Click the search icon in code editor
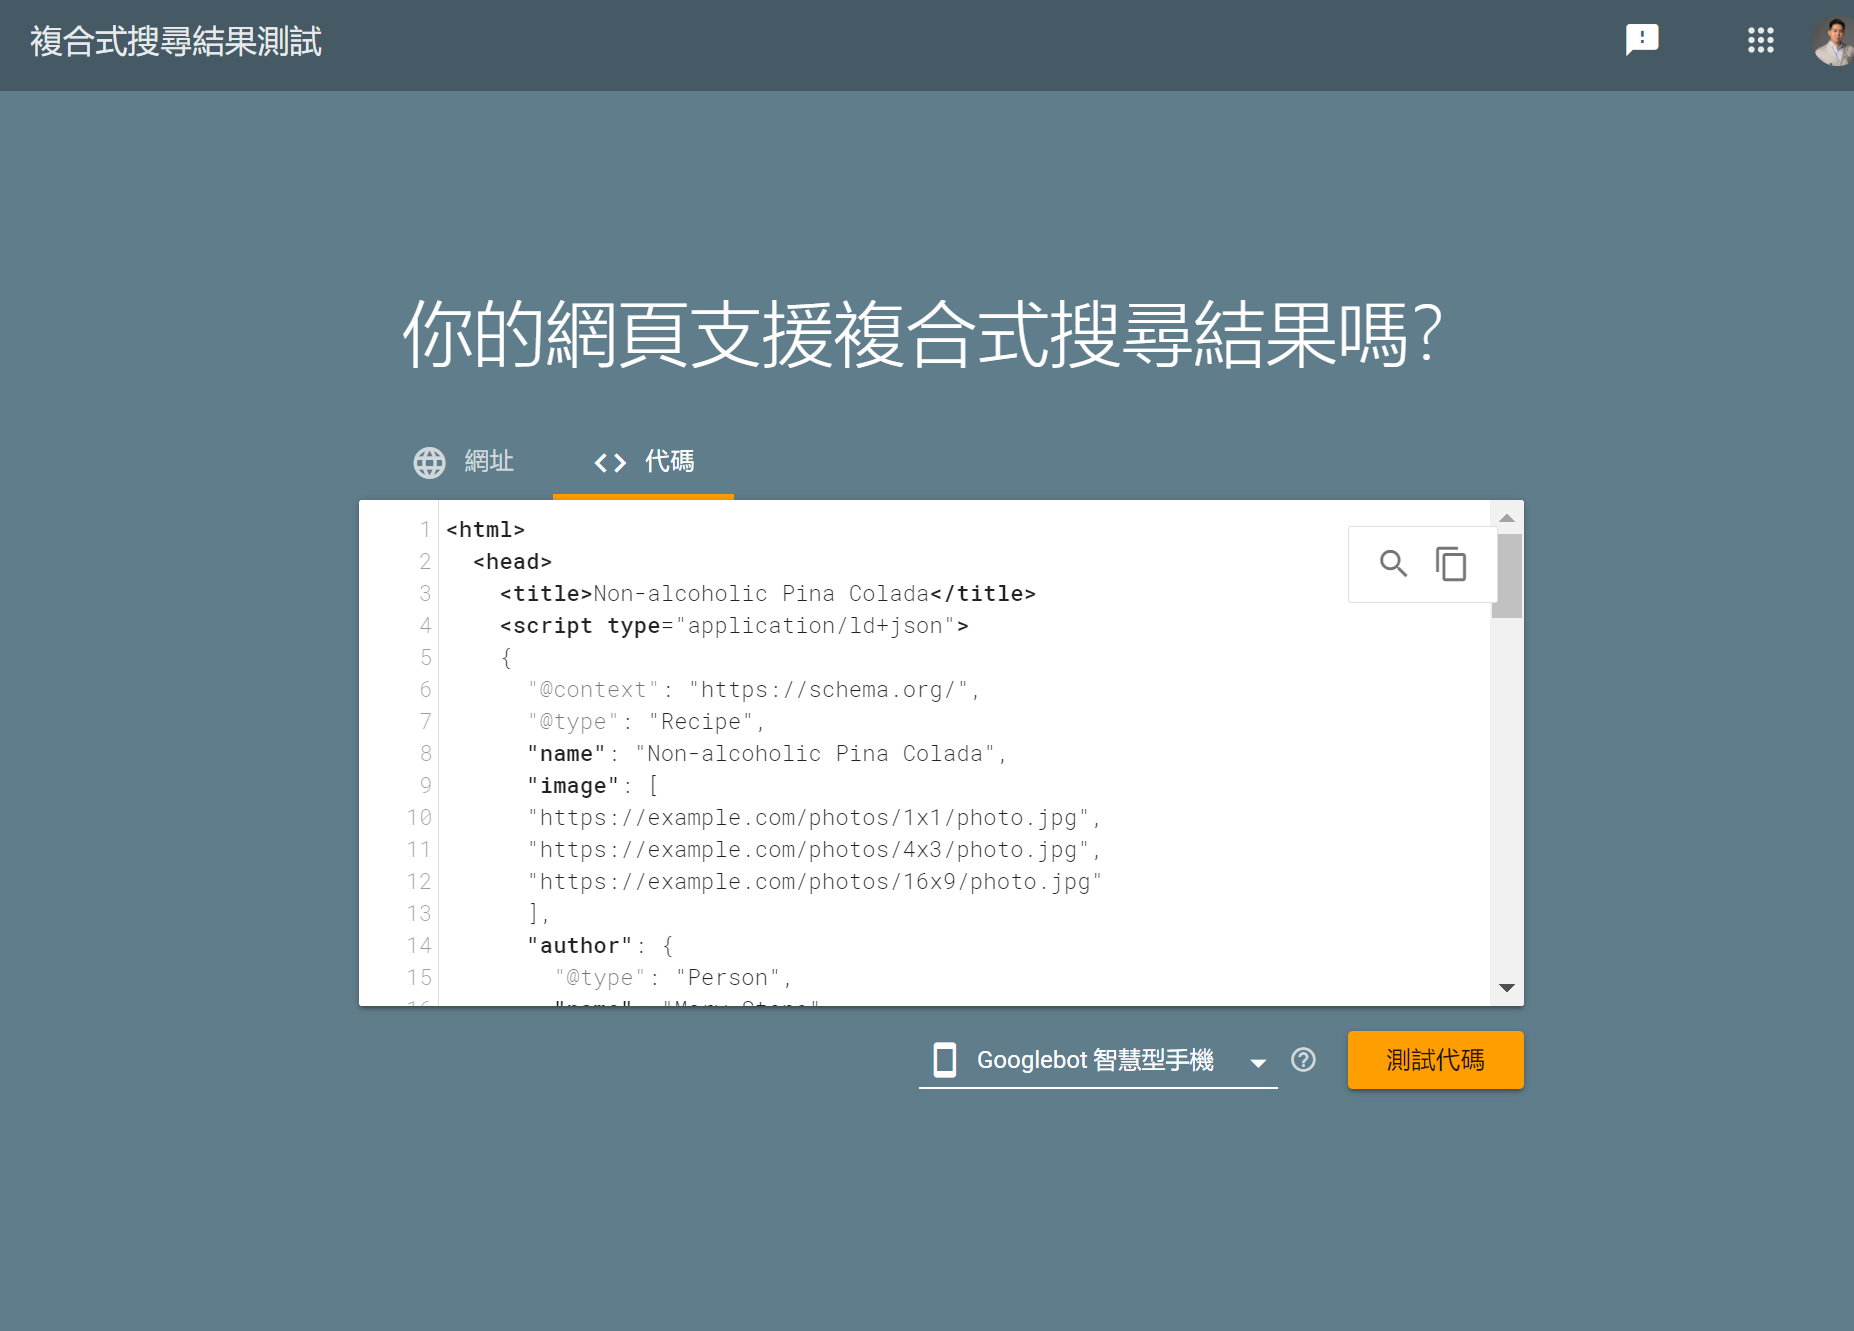 (1393, 564)
